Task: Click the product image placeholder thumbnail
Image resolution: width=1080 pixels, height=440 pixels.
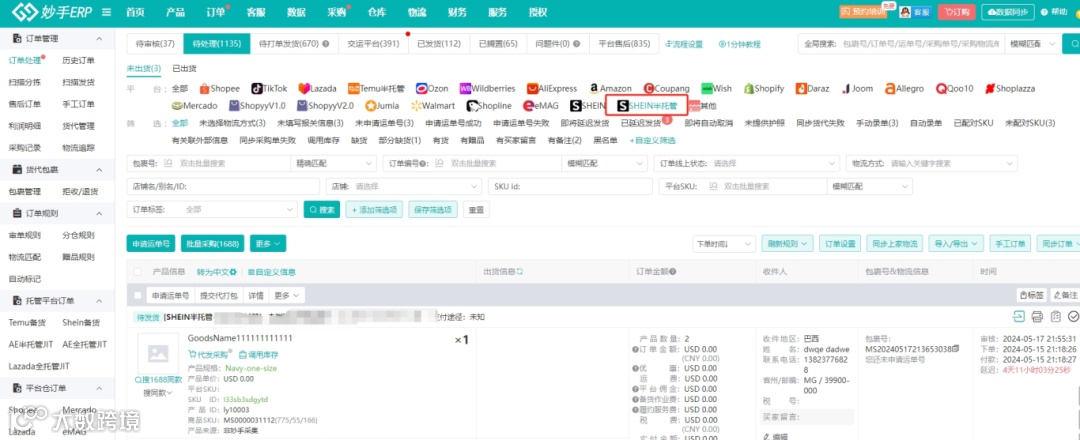Action: pyautogui.click(x=158, y=354)
